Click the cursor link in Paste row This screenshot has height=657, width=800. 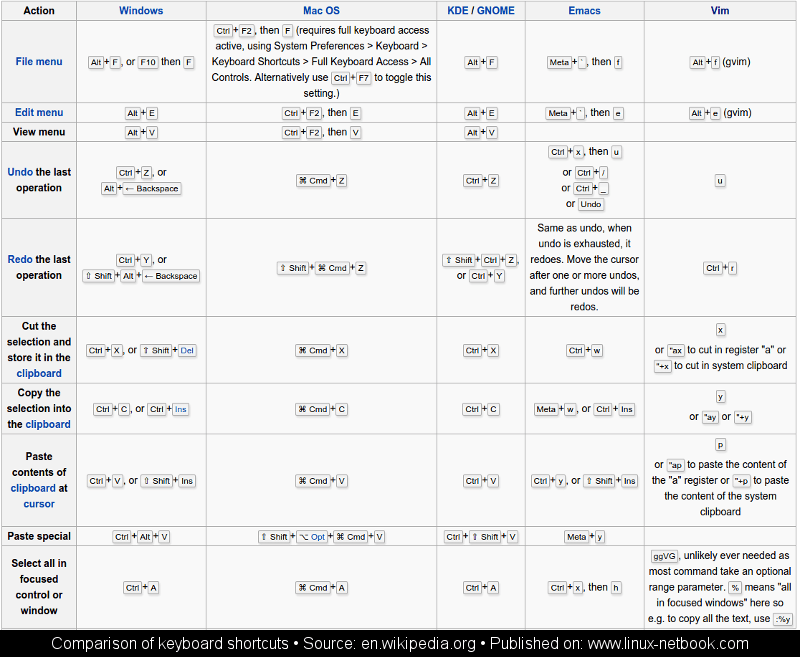39,504
